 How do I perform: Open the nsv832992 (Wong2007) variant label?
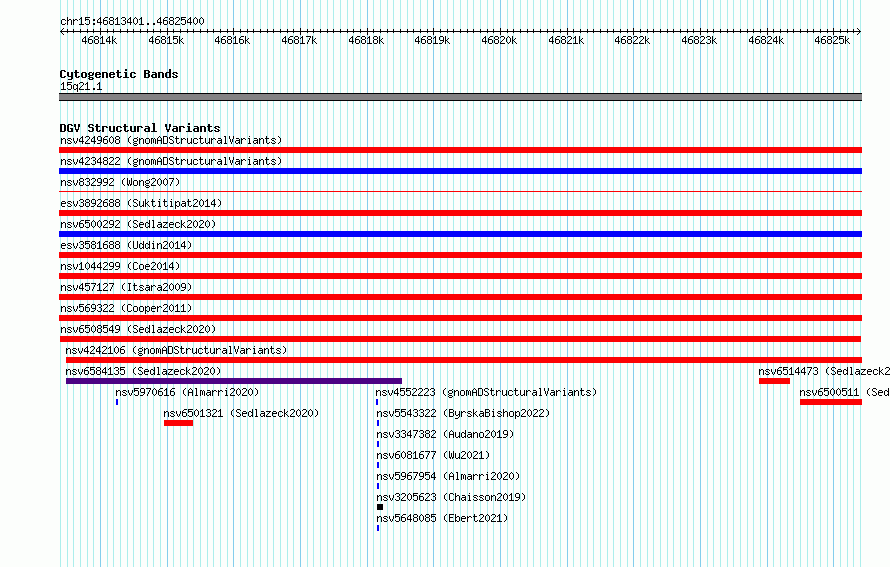click(x=120, y=182)
